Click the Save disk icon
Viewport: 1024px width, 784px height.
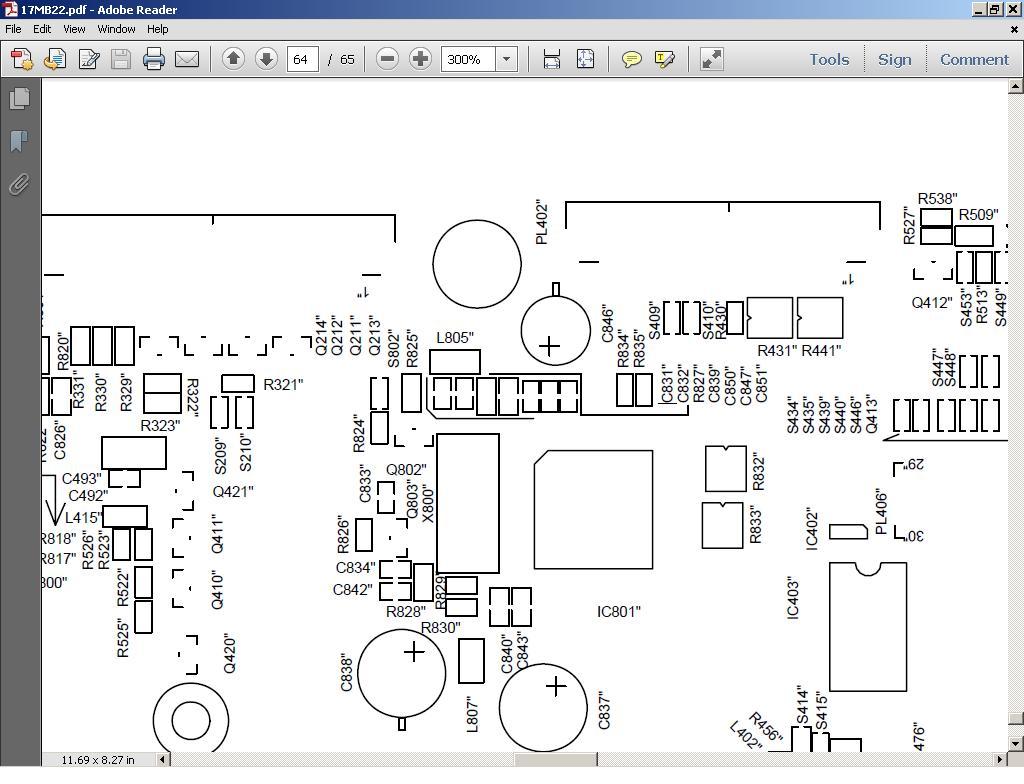point(121,59)
